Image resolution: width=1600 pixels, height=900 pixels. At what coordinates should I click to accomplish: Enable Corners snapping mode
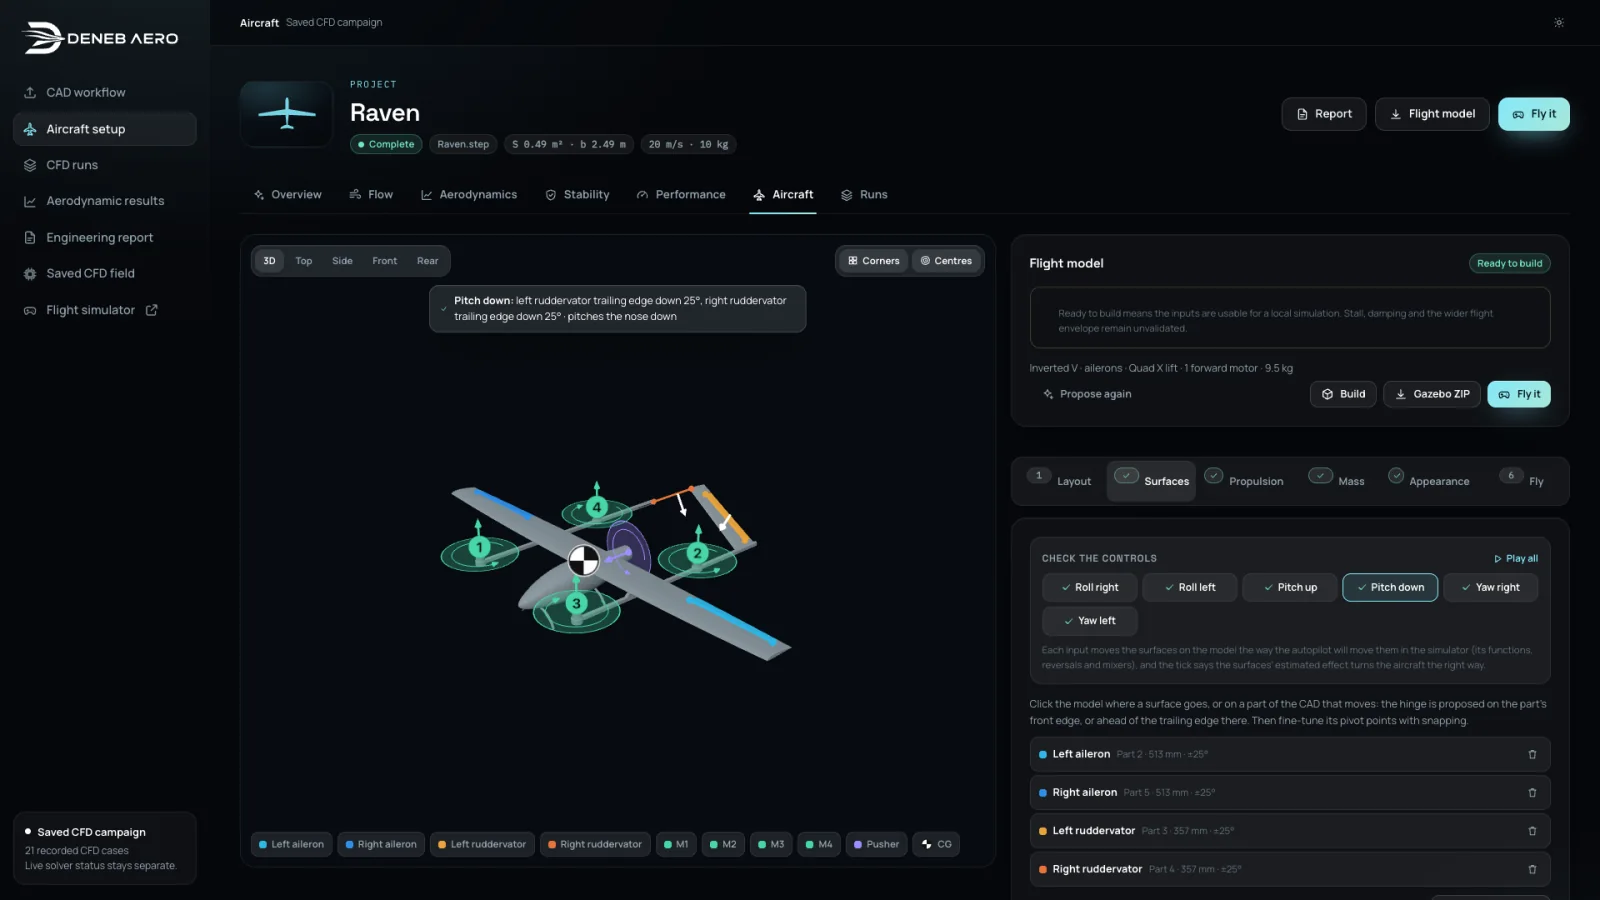point(873,261)
